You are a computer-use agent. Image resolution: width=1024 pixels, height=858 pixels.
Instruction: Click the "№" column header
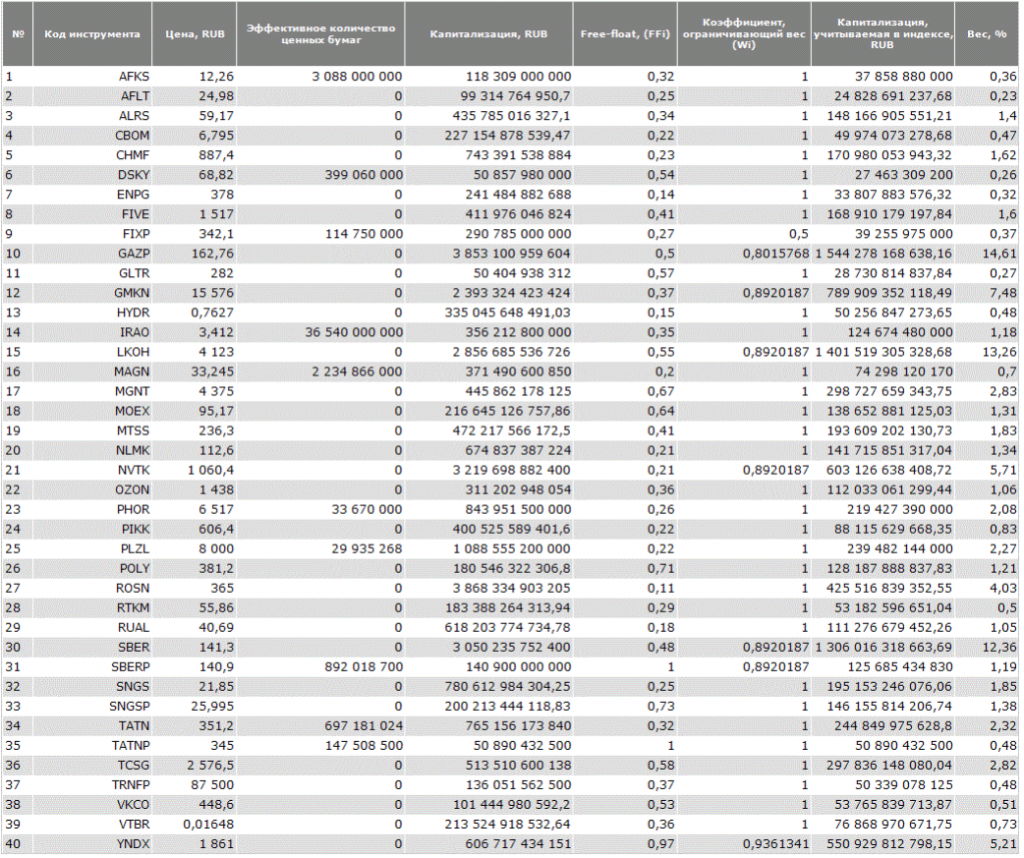click(18, 33)
